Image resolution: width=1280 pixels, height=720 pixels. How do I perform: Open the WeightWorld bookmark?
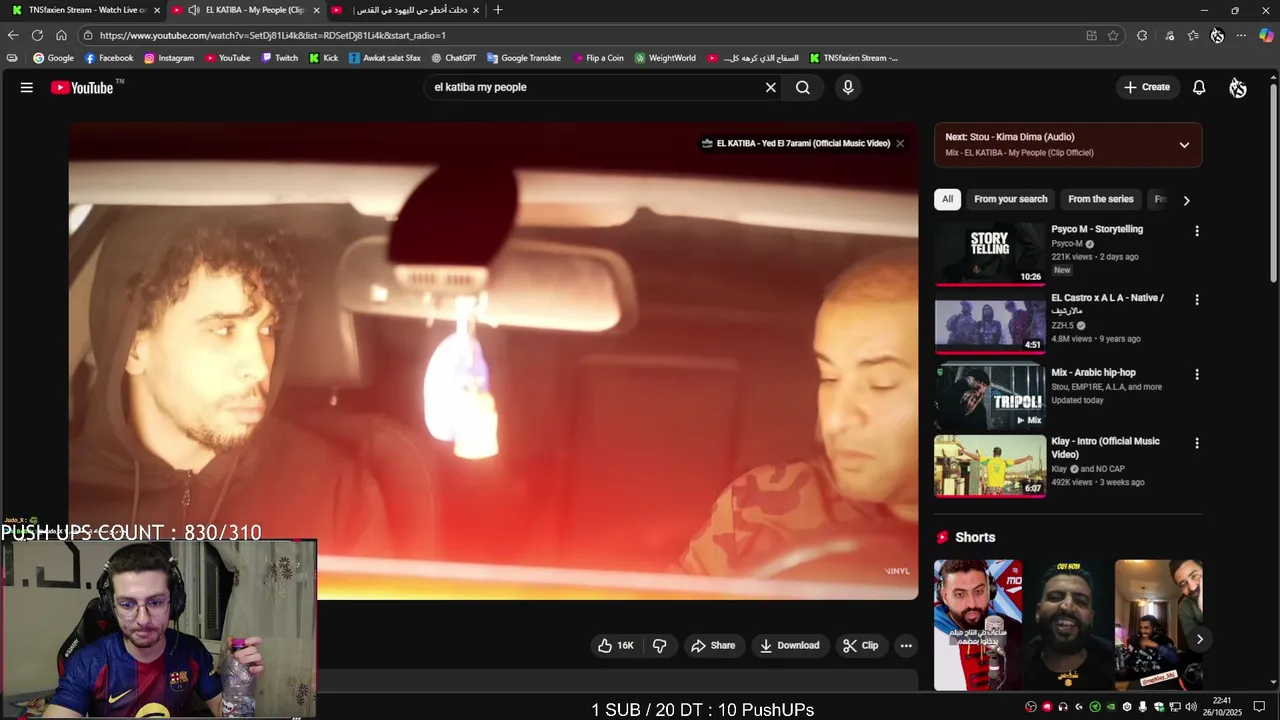666,58
